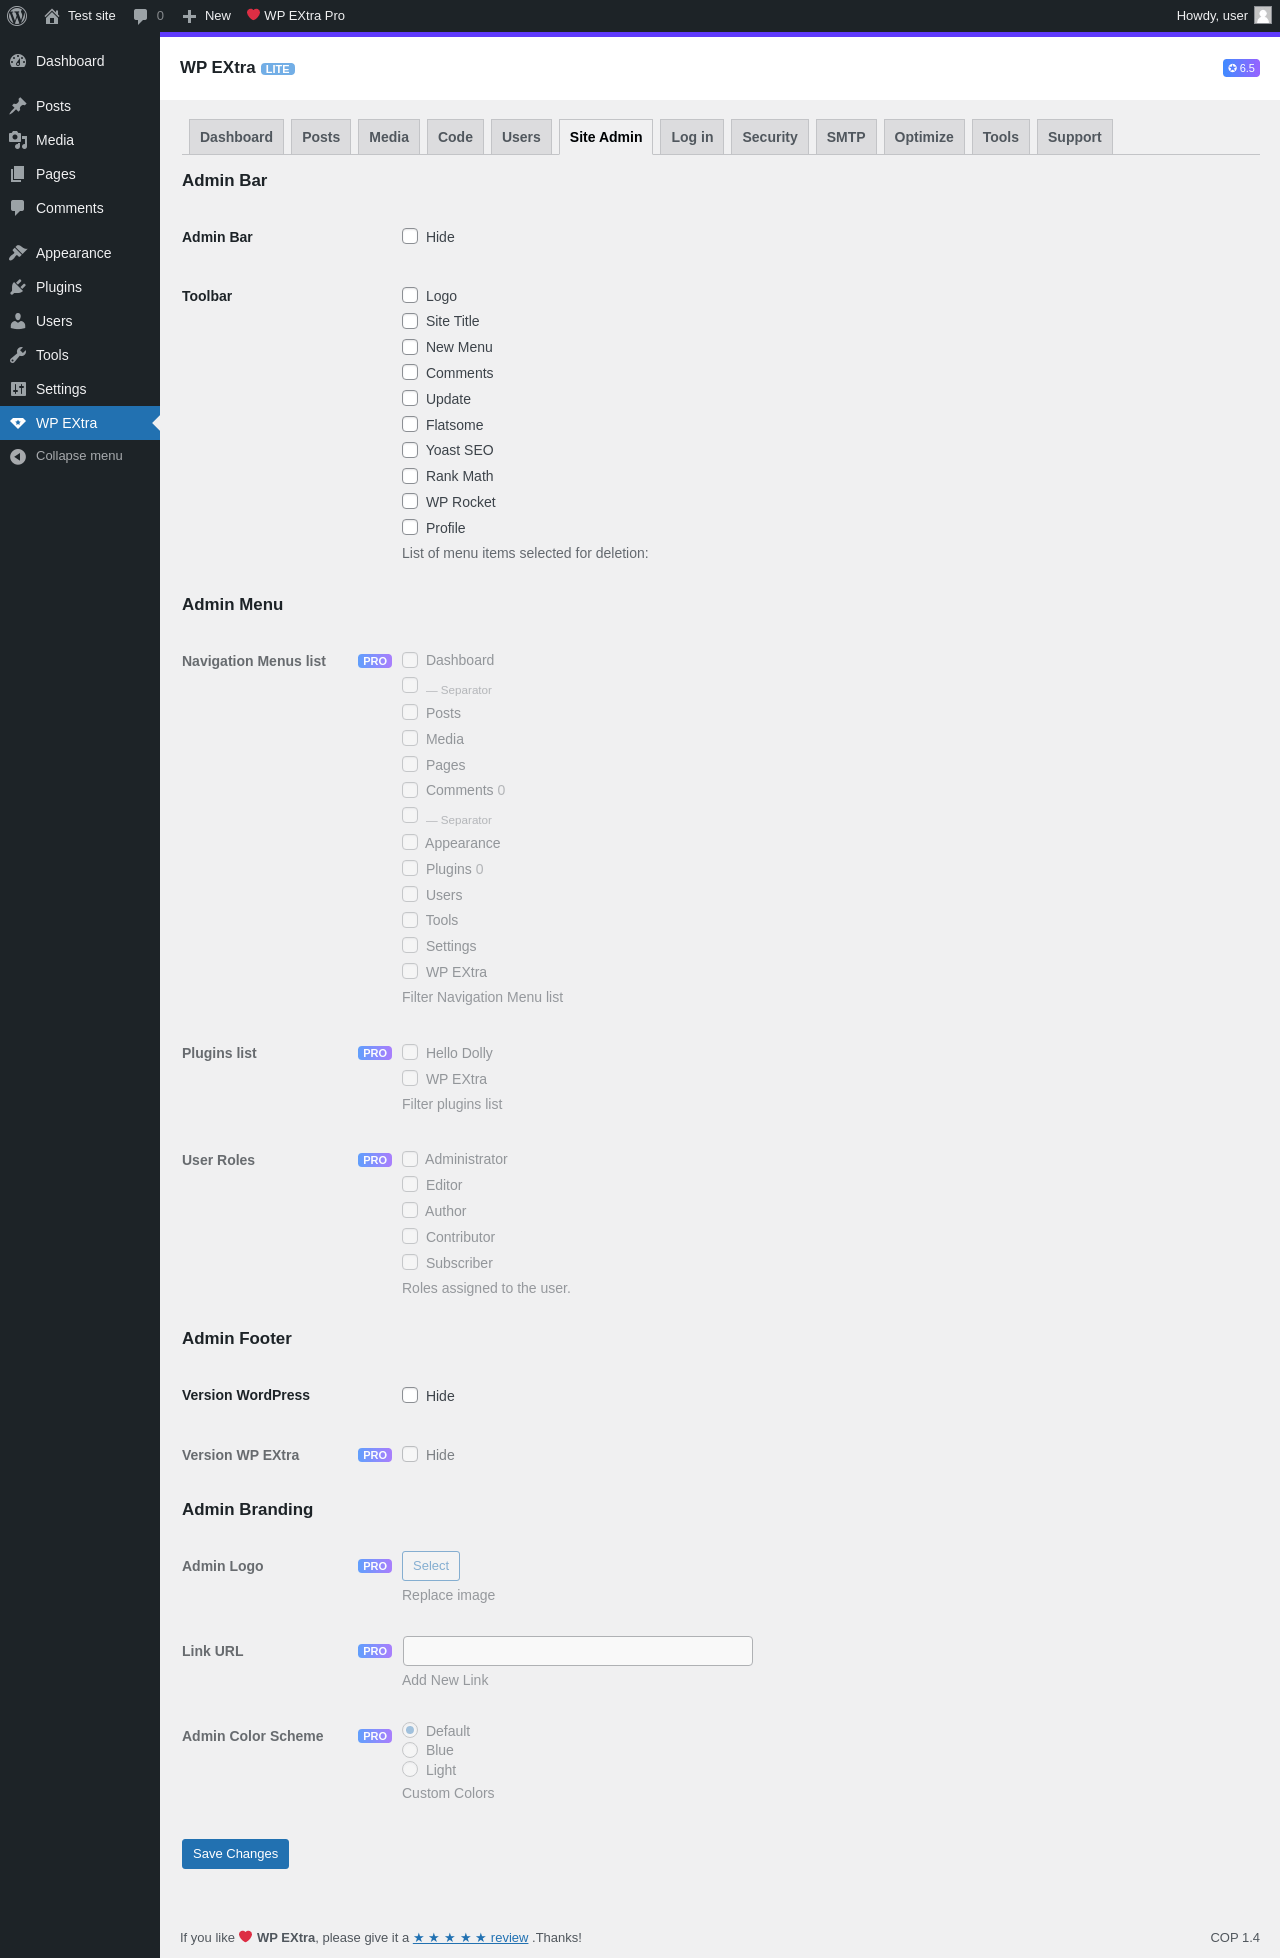1280x1958 pixels.
Task: Enable the Admin Bar Hide checkbox
Action: click(x=410, y=236)
